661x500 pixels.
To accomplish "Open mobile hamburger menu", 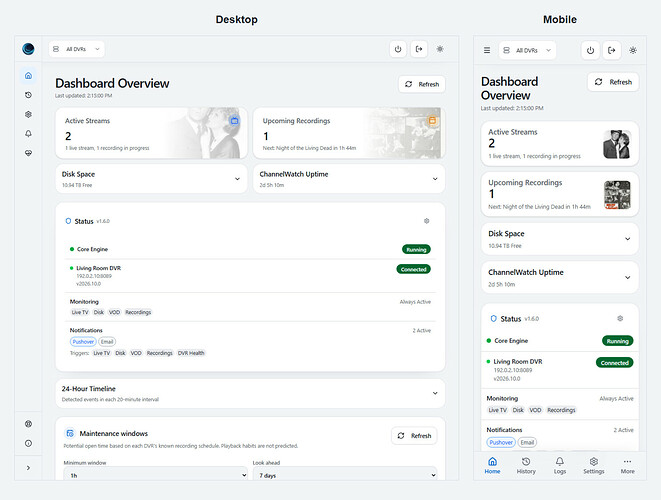I will (x=487, y=50).
